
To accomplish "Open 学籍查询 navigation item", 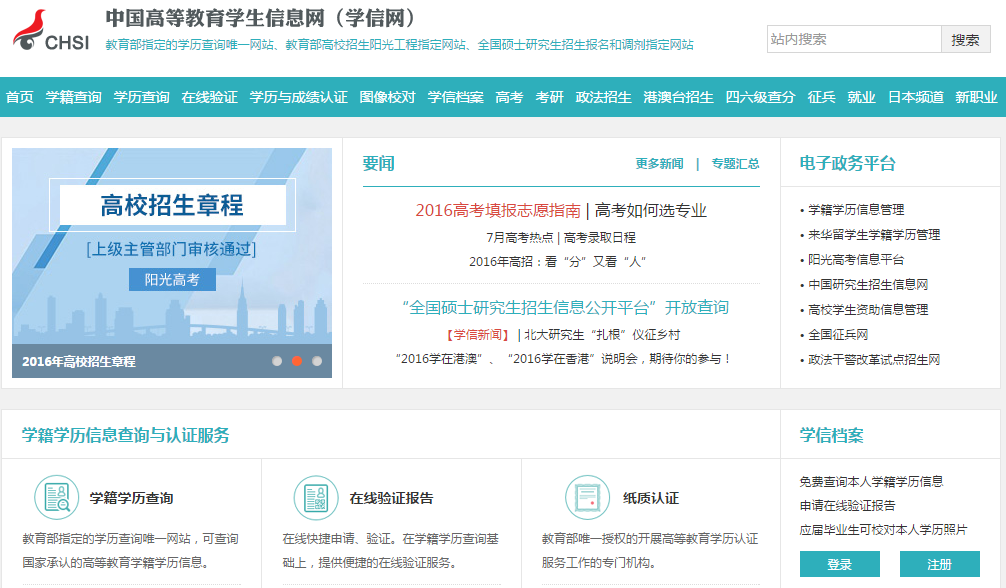I will click(x=74, y=97).
